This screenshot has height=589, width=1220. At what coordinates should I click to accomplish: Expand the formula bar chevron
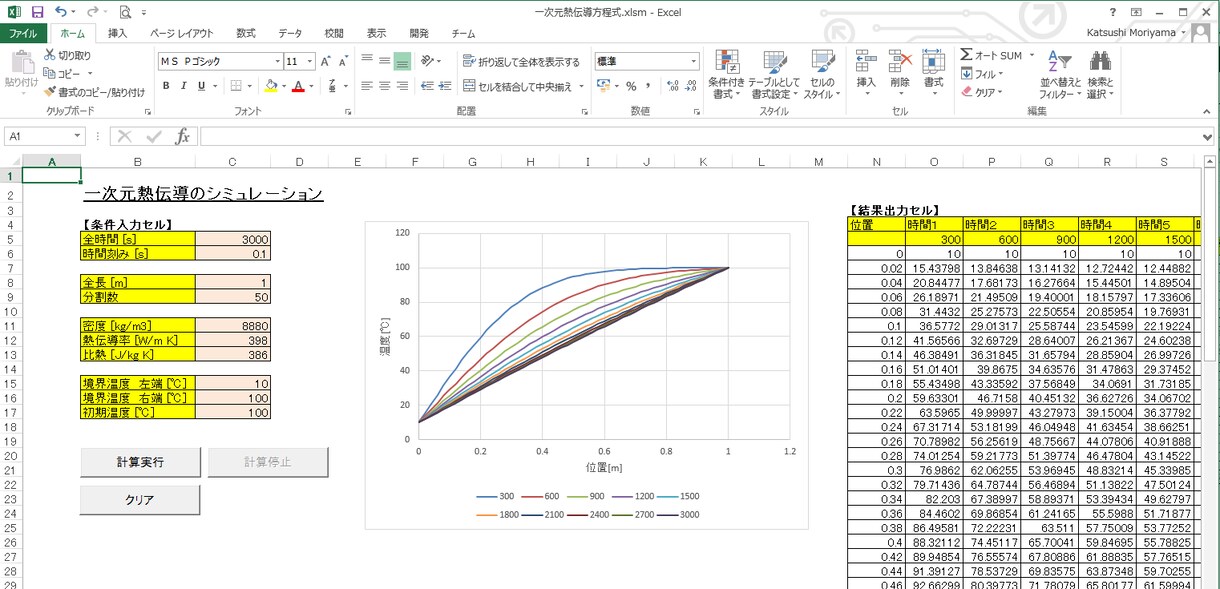(x=1208, y=136)
